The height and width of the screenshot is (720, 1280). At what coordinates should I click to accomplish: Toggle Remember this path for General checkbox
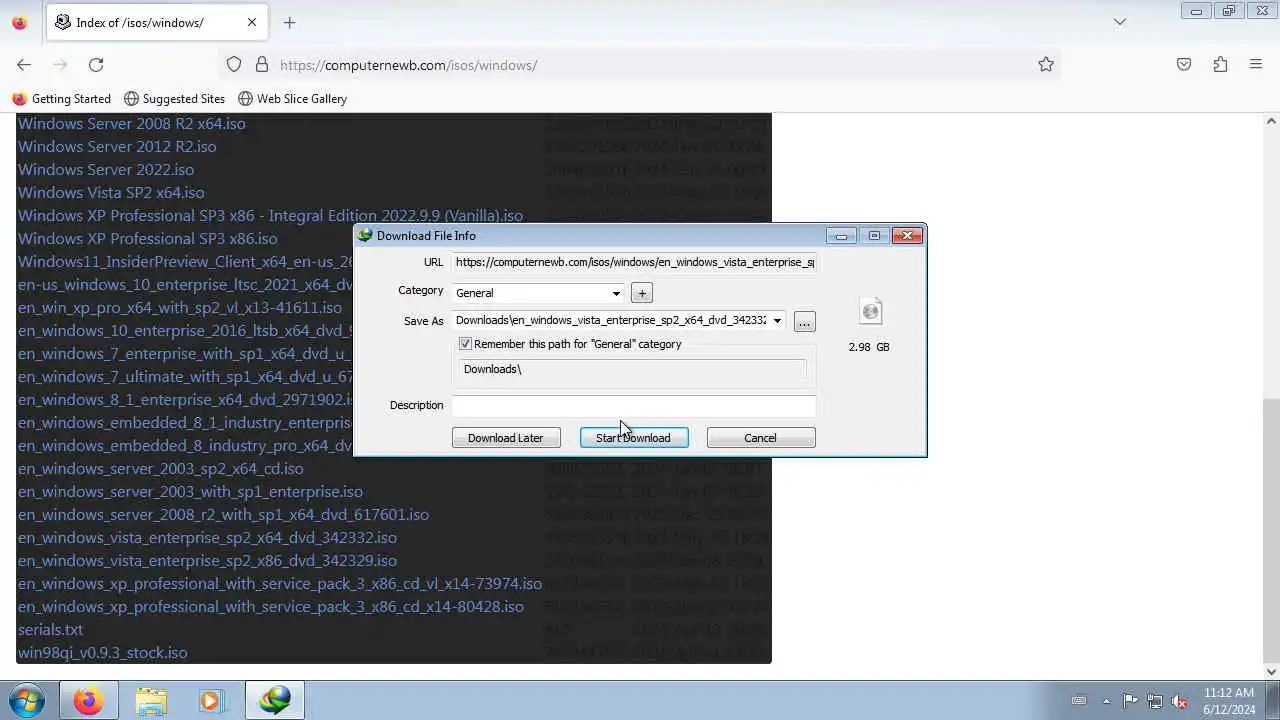click(x=465, y=344)
